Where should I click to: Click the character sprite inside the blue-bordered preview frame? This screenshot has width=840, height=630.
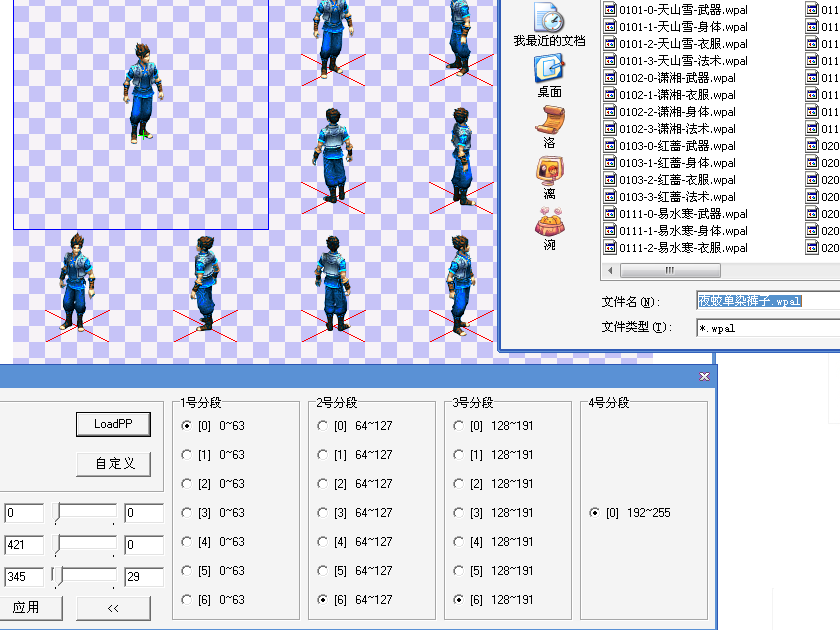(x=143, y=93)
